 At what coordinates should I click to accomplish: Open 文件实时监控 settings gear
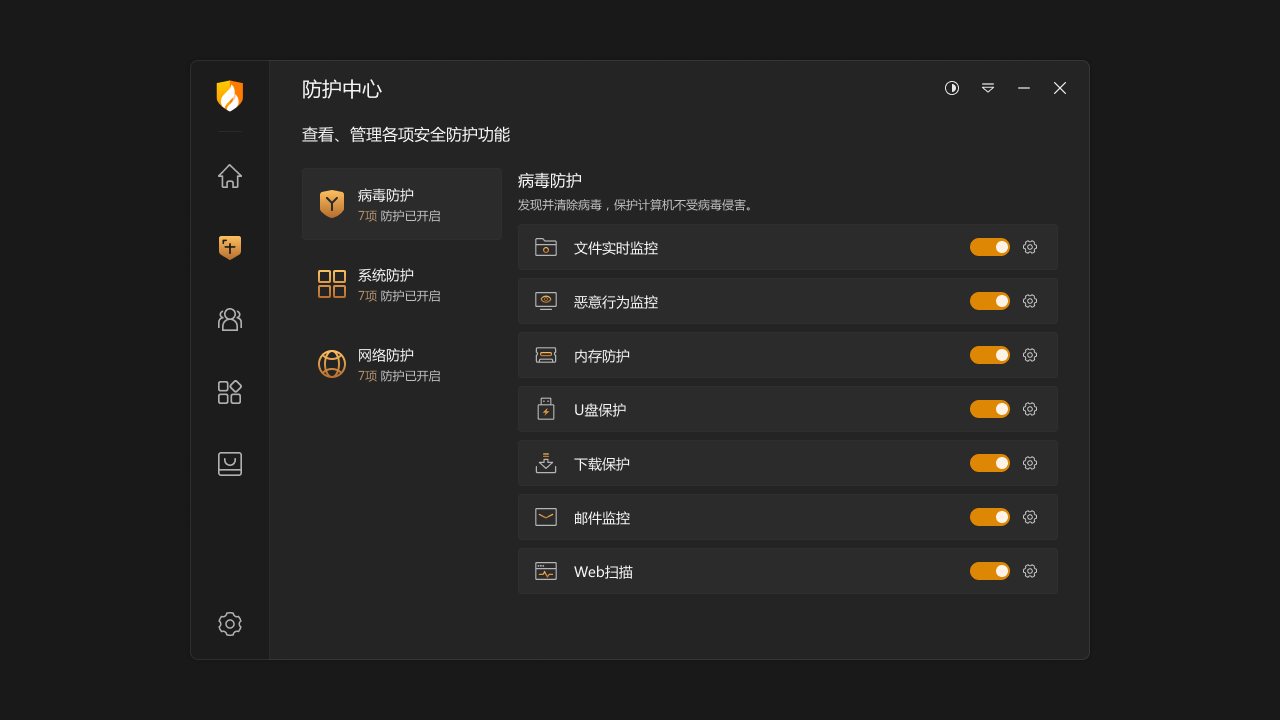(x=1030, y=247)
